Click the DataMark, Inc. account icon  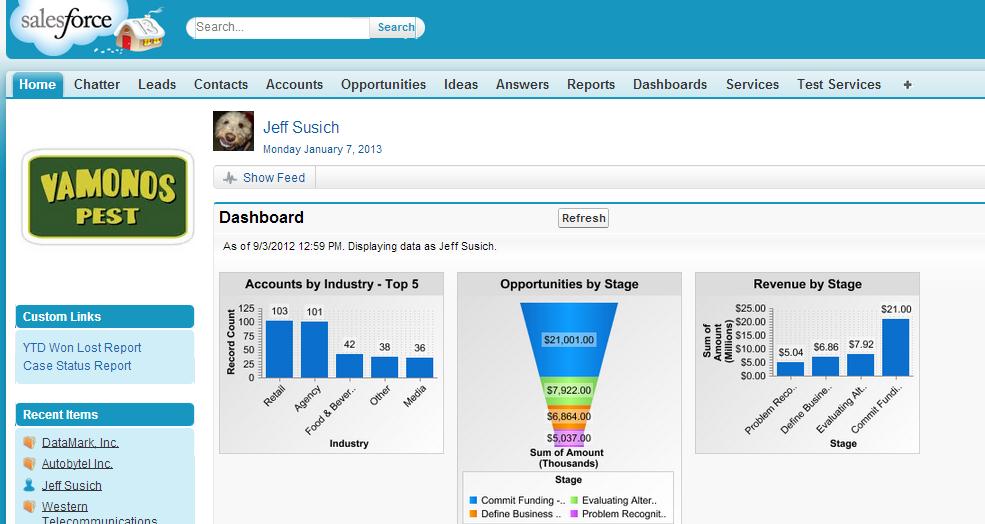[x=29, y=442]
